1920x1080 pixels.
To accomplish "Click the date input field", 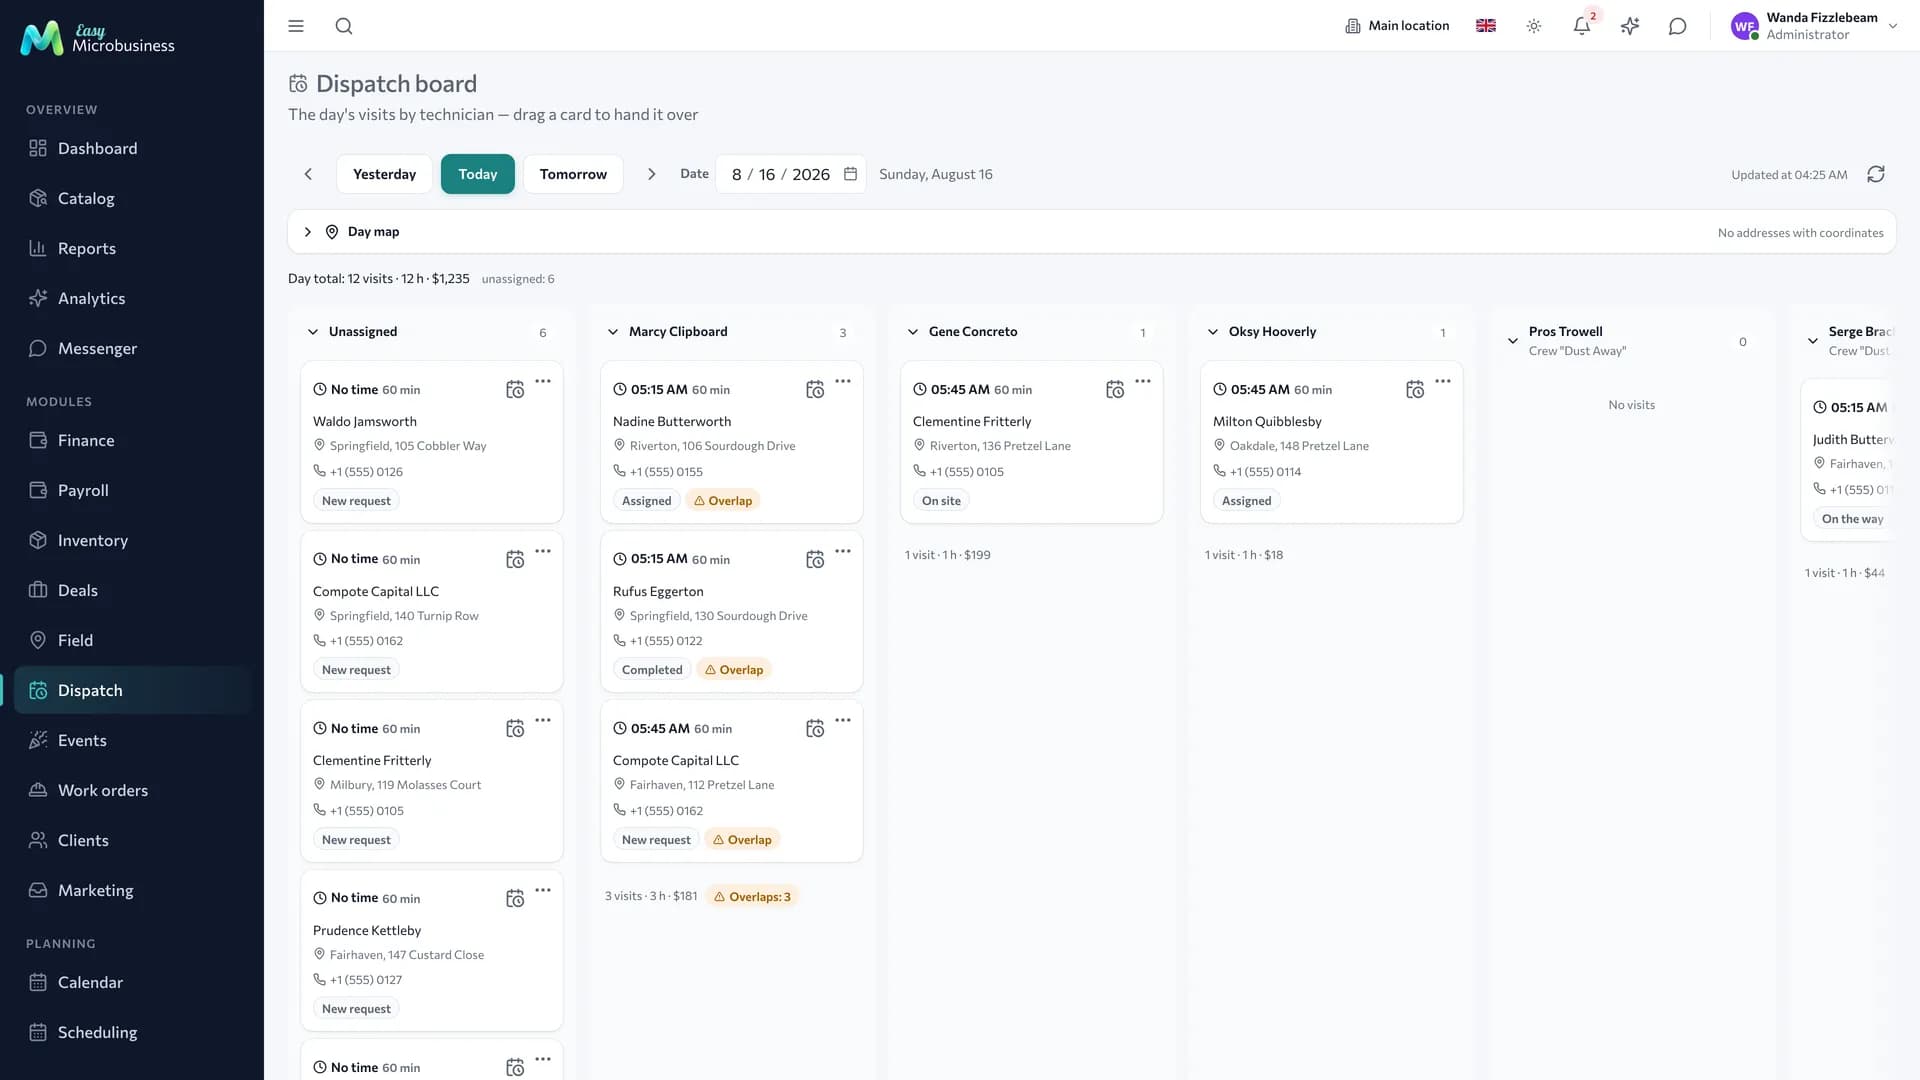I will click(x=790, y=174).
